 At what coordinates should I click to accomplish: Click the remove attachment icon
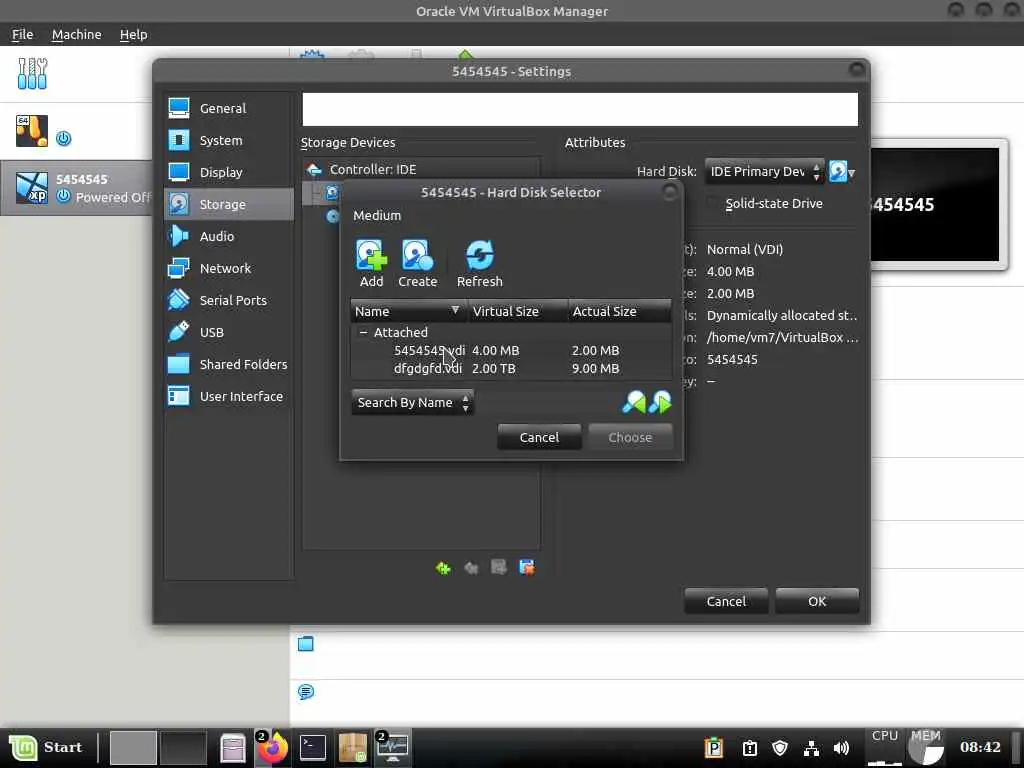(526, 568)
